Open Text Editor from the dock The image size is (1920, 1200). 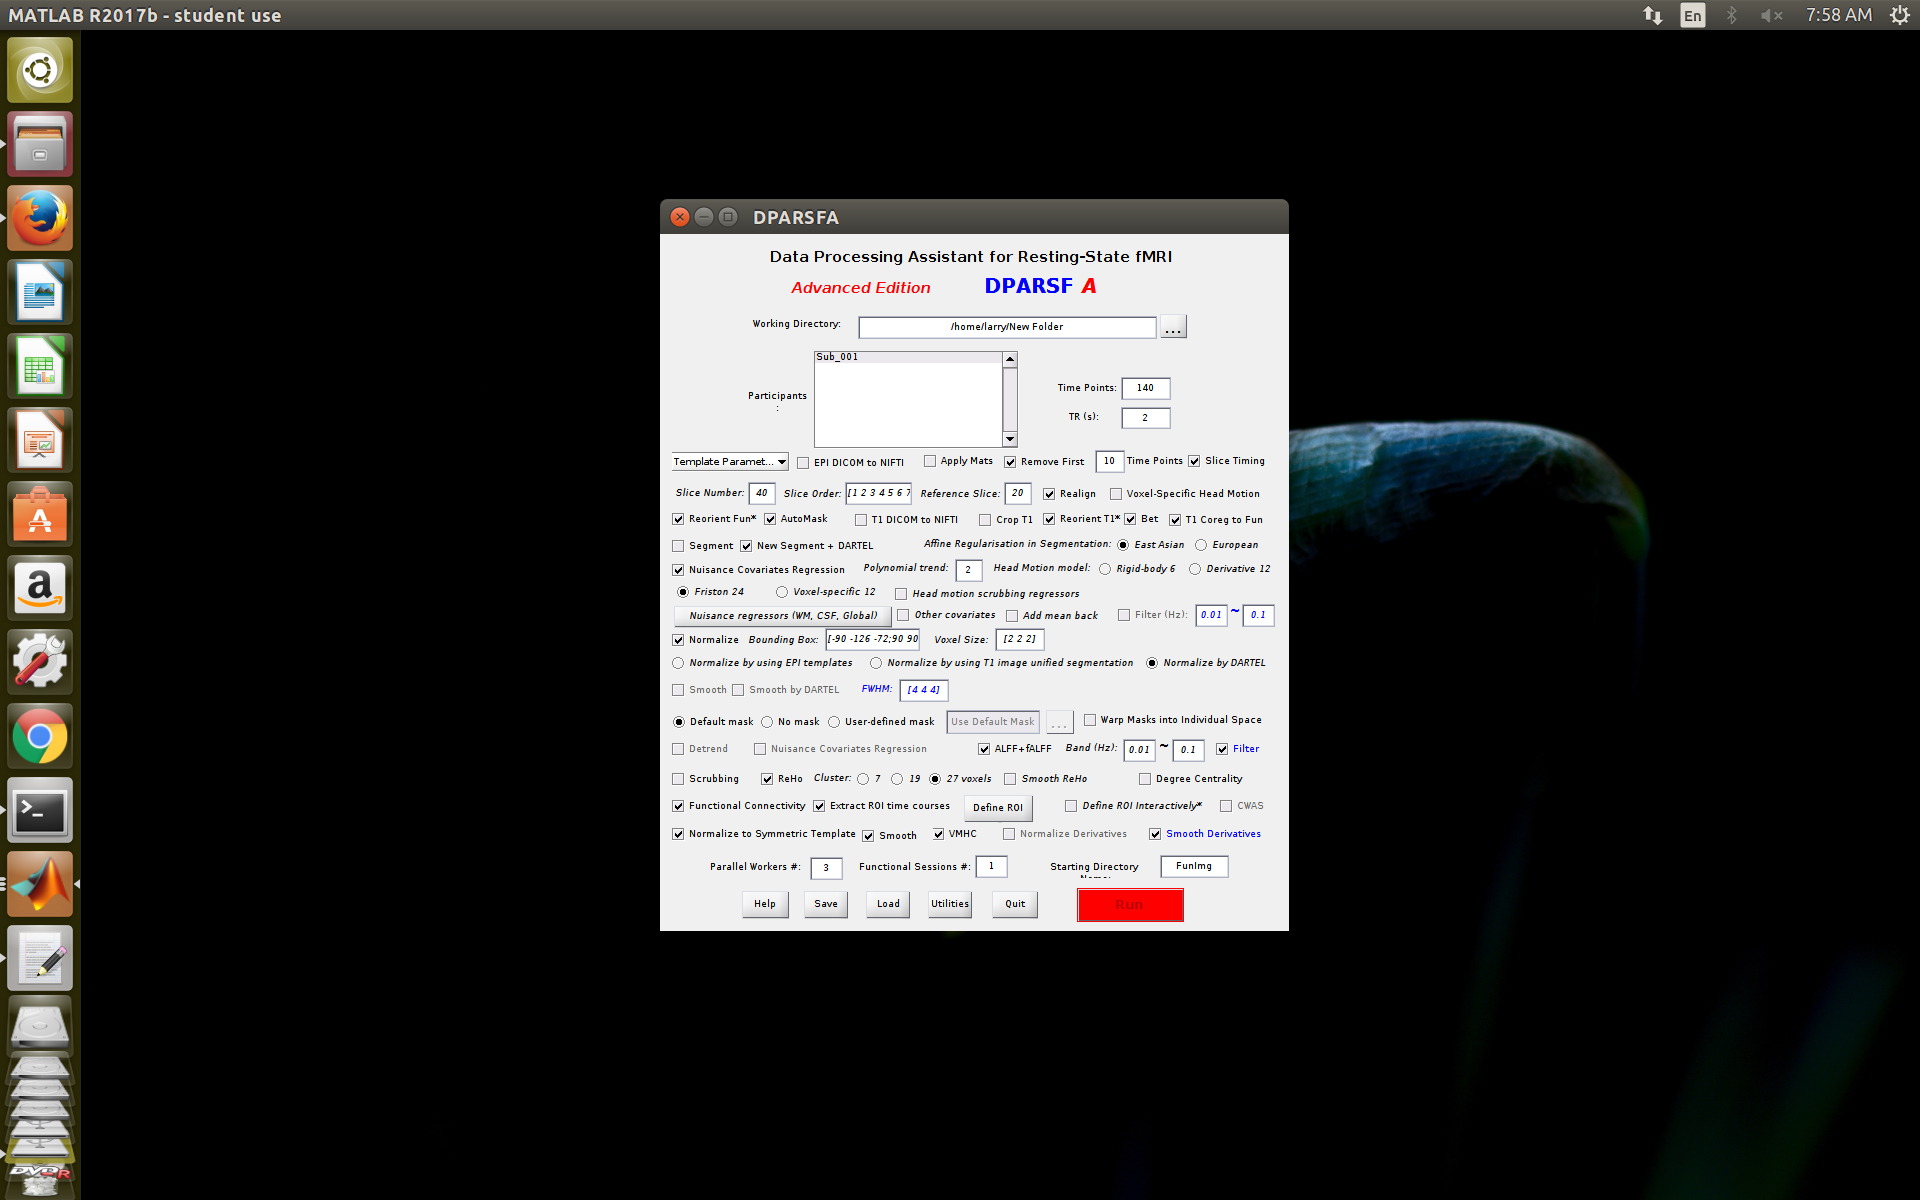[40, 958]
